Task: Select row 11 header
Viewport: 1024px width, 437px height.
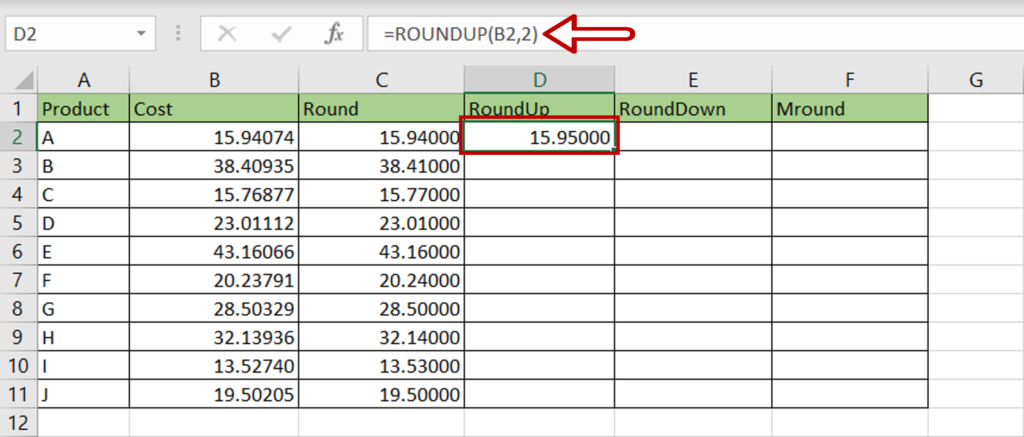Action: (18, 395)
